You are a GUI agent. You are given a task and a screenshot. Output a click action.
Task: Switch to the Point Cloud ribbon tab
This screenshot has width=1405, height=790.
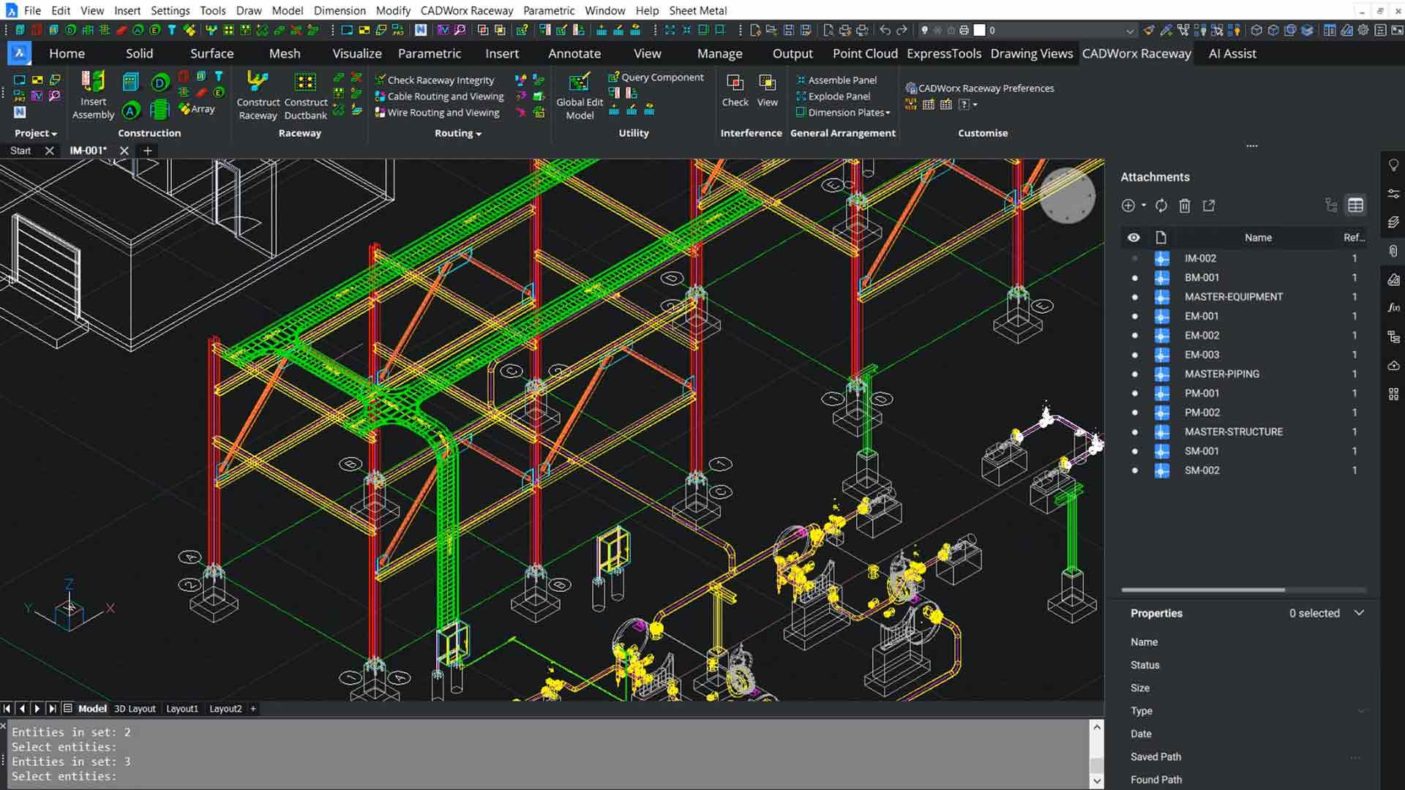pyautogui.click(x=865, y=54)
